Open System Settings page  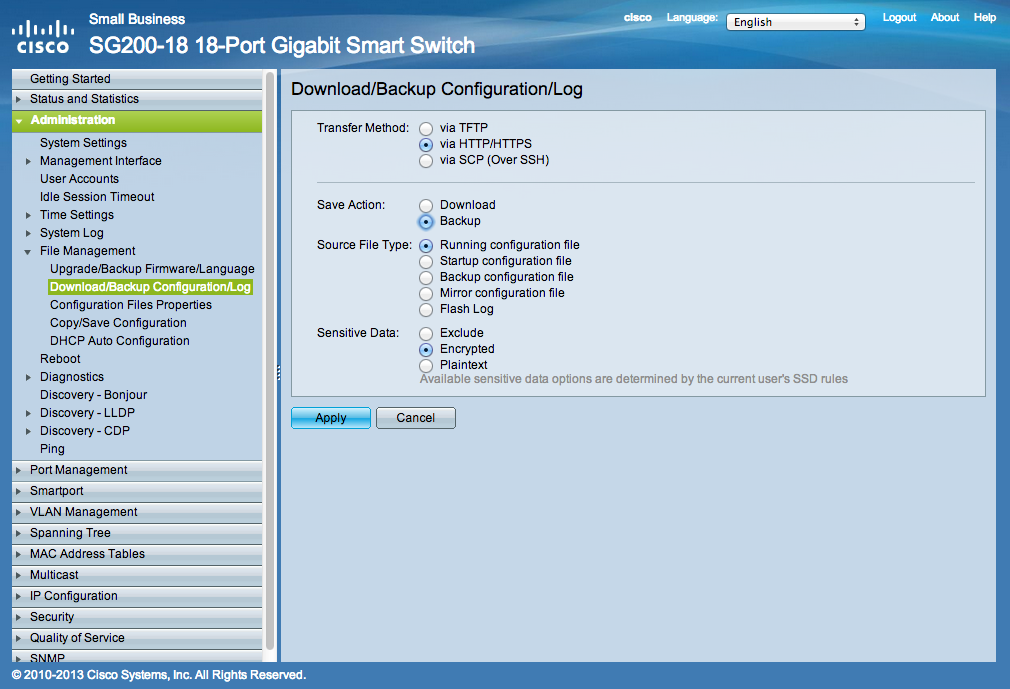click(83, 142)
